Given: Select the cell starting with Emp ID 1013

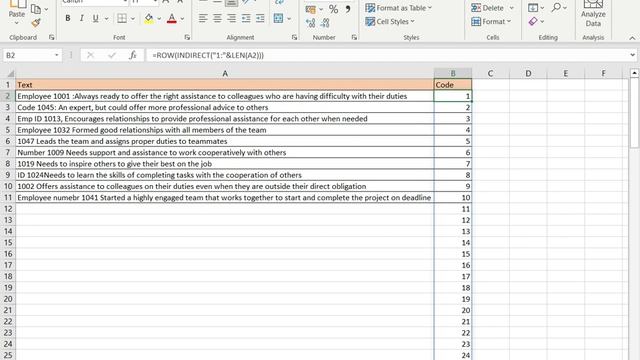Looking at the screenshot, I should 224,119.
